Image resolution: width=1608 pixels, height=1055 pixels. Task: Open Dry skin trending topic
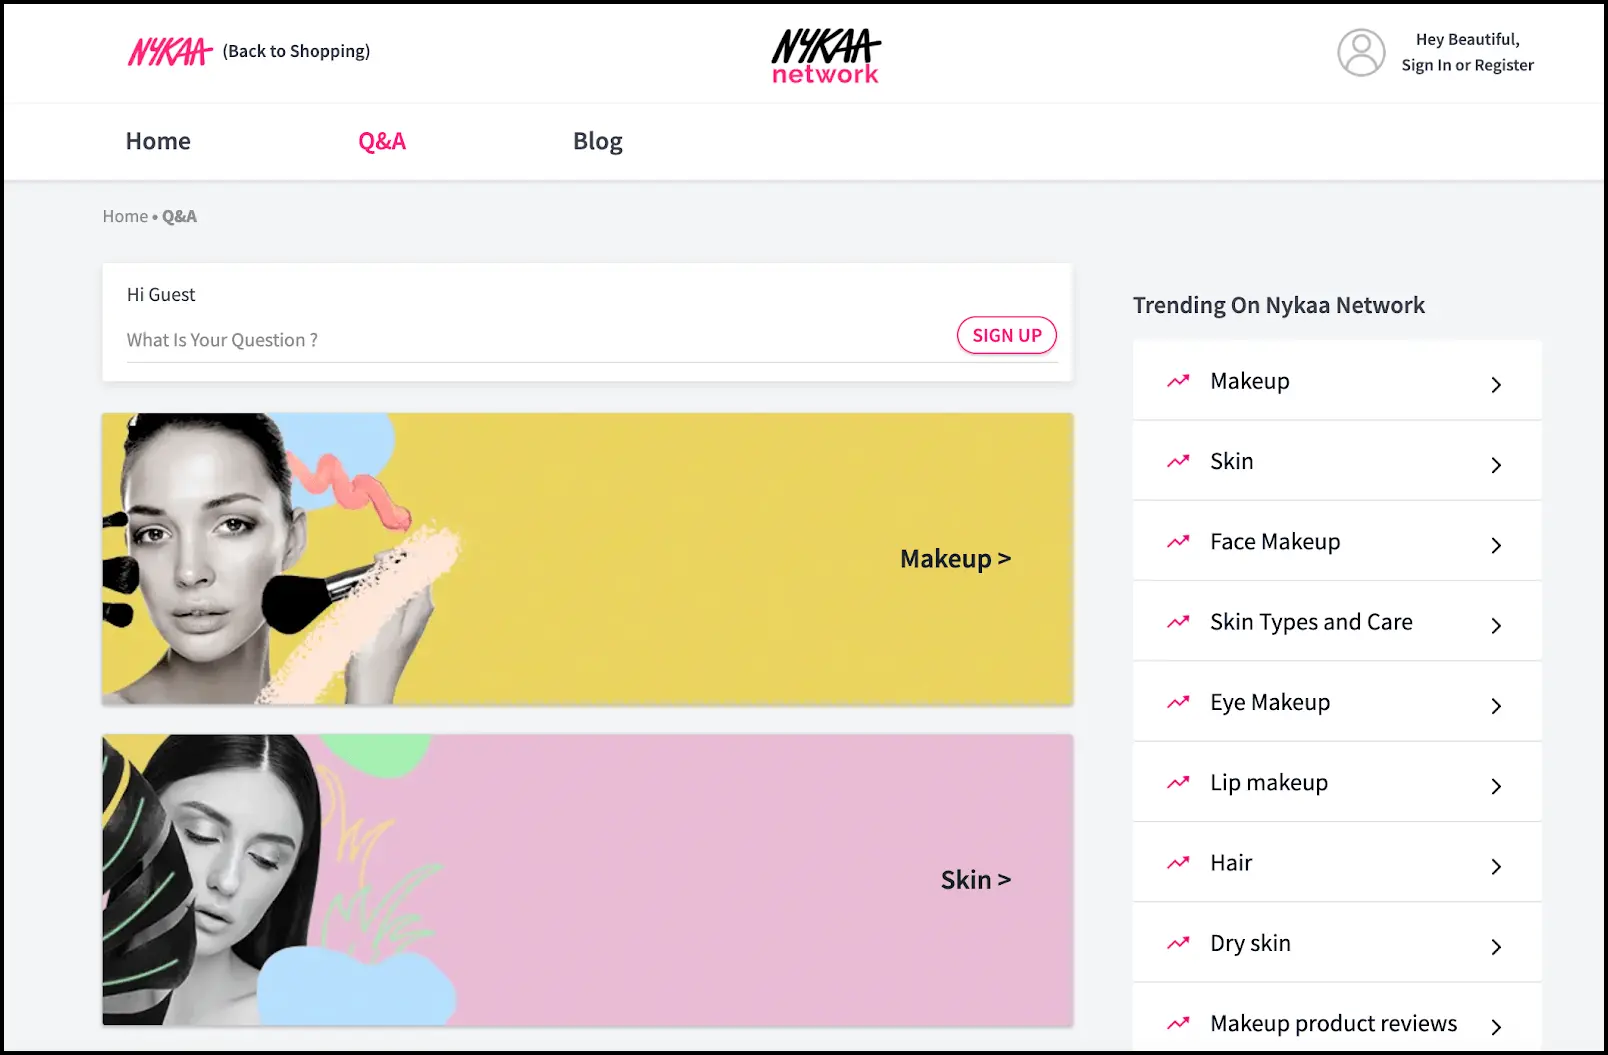(x=1250, y=943)
